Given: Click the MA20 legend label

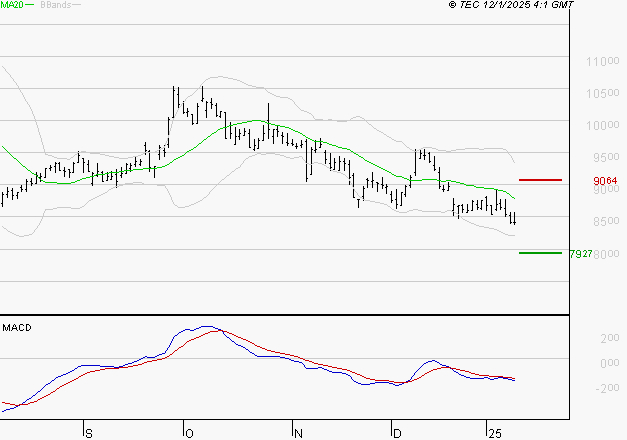Looking at the screenshot, I should pyautogui.click(x=12, y=5).
